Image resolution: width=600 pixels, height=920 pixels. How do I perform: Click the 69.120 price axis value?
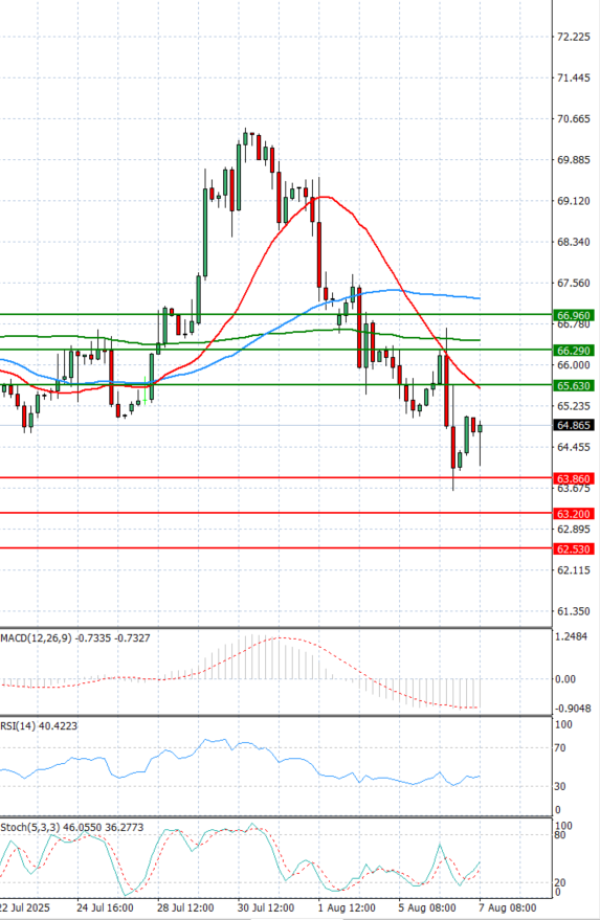click(574, 201)
